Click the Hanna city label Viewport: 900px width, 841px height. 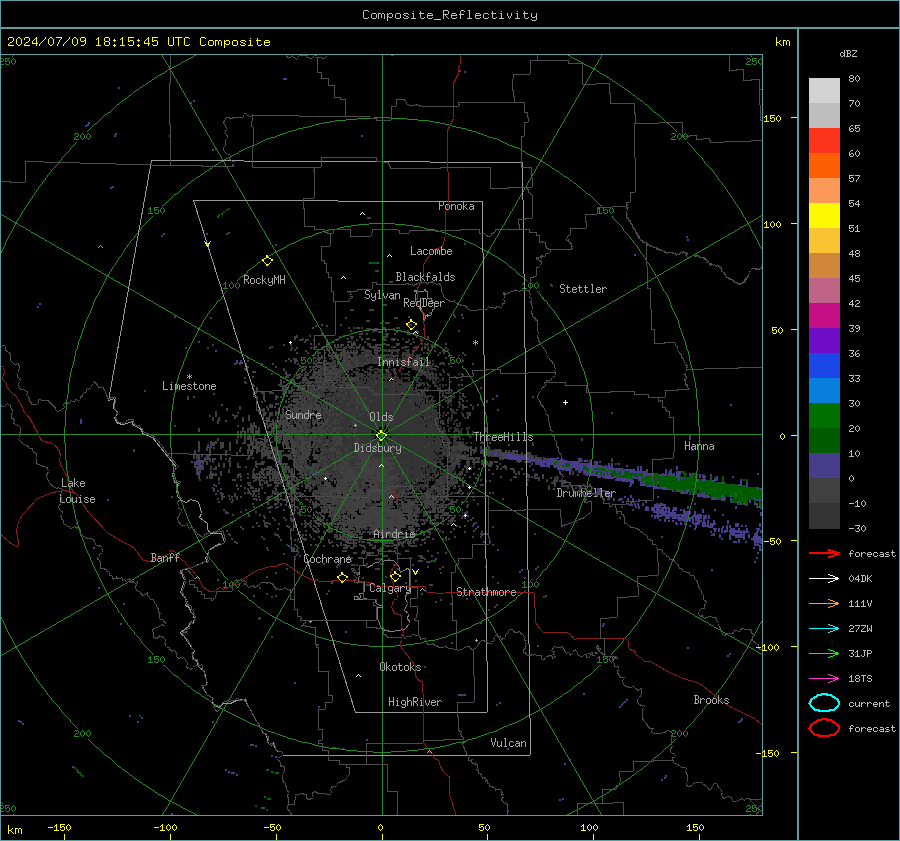click(699, 446)
